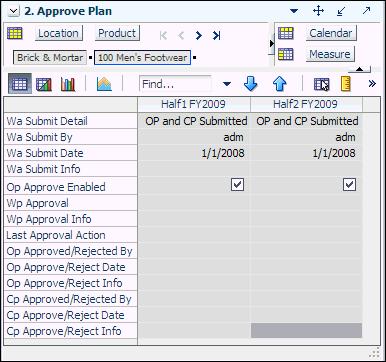Open the area chart view icon
386x362 pixels.
point(104,84)
